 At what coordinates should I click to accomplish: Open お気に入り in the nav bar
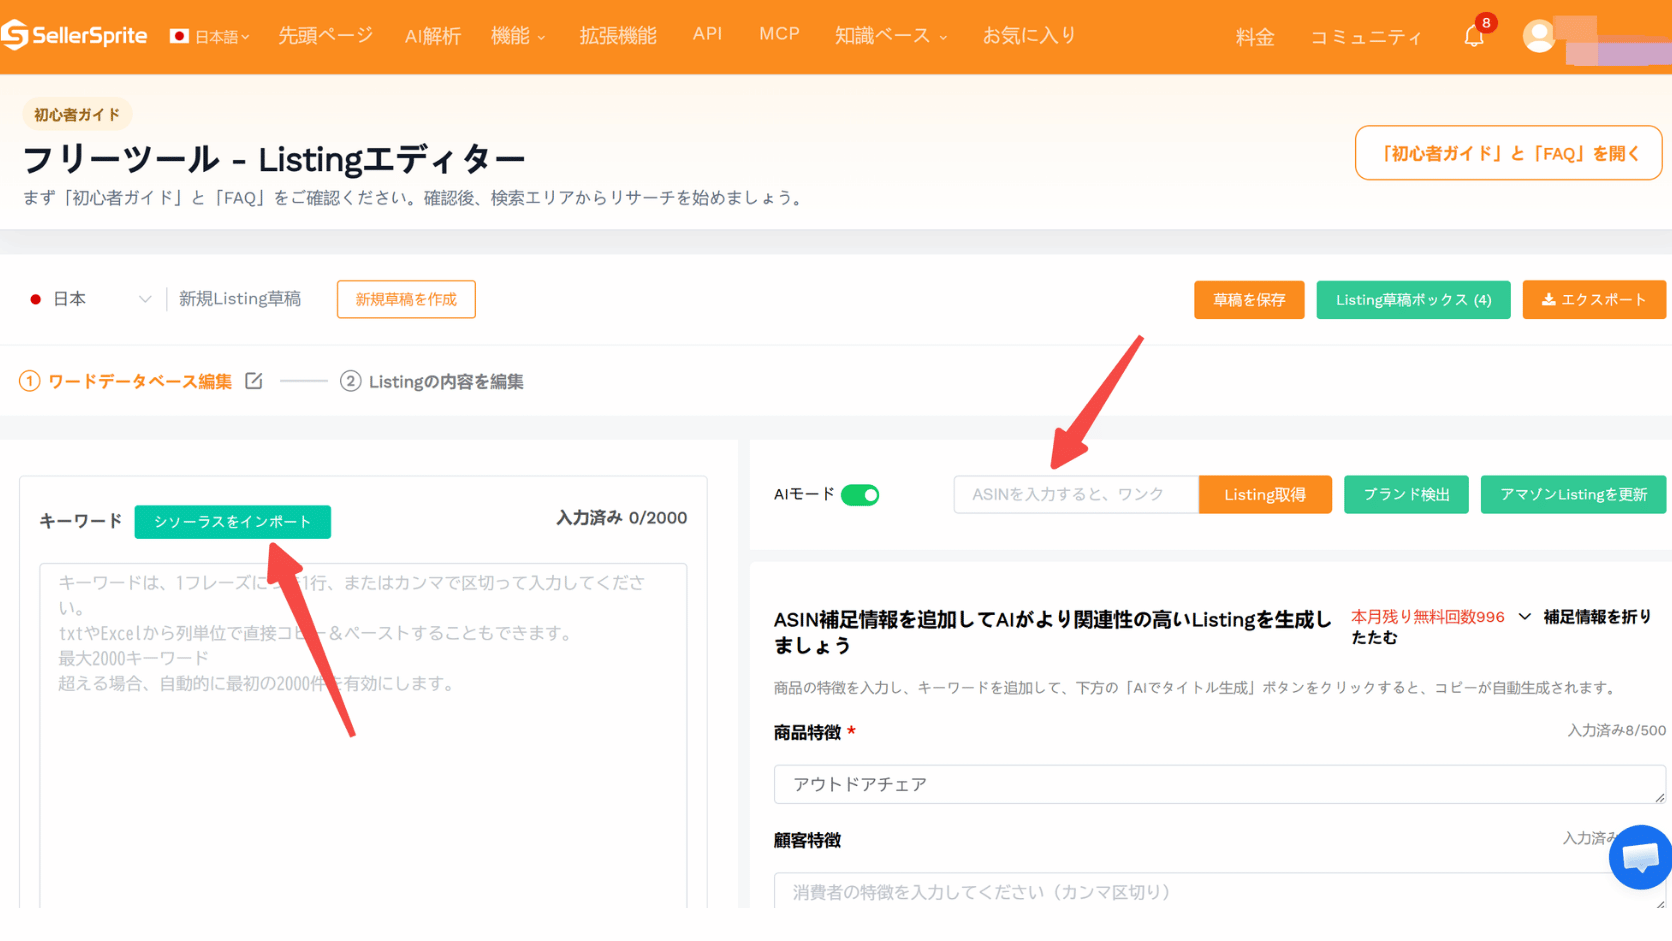tap(1029, 36)
